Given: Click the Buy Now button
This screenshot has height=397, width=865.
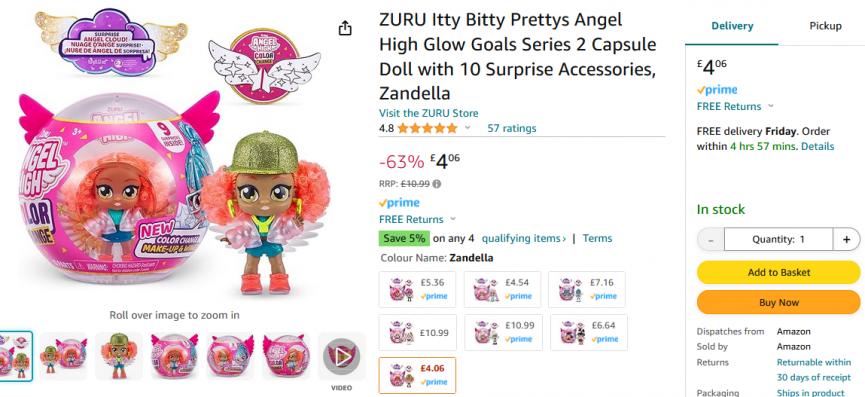Looking at the screenshot, I should point(778,302).
